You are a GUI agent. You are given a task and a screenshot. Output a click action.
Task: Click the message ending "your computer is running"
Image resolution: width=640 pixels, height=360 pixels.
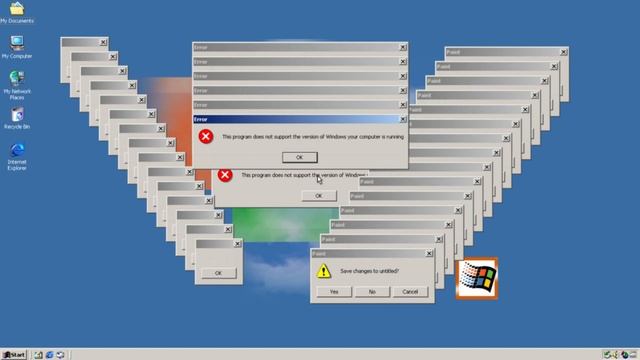(x=313, y=137)
